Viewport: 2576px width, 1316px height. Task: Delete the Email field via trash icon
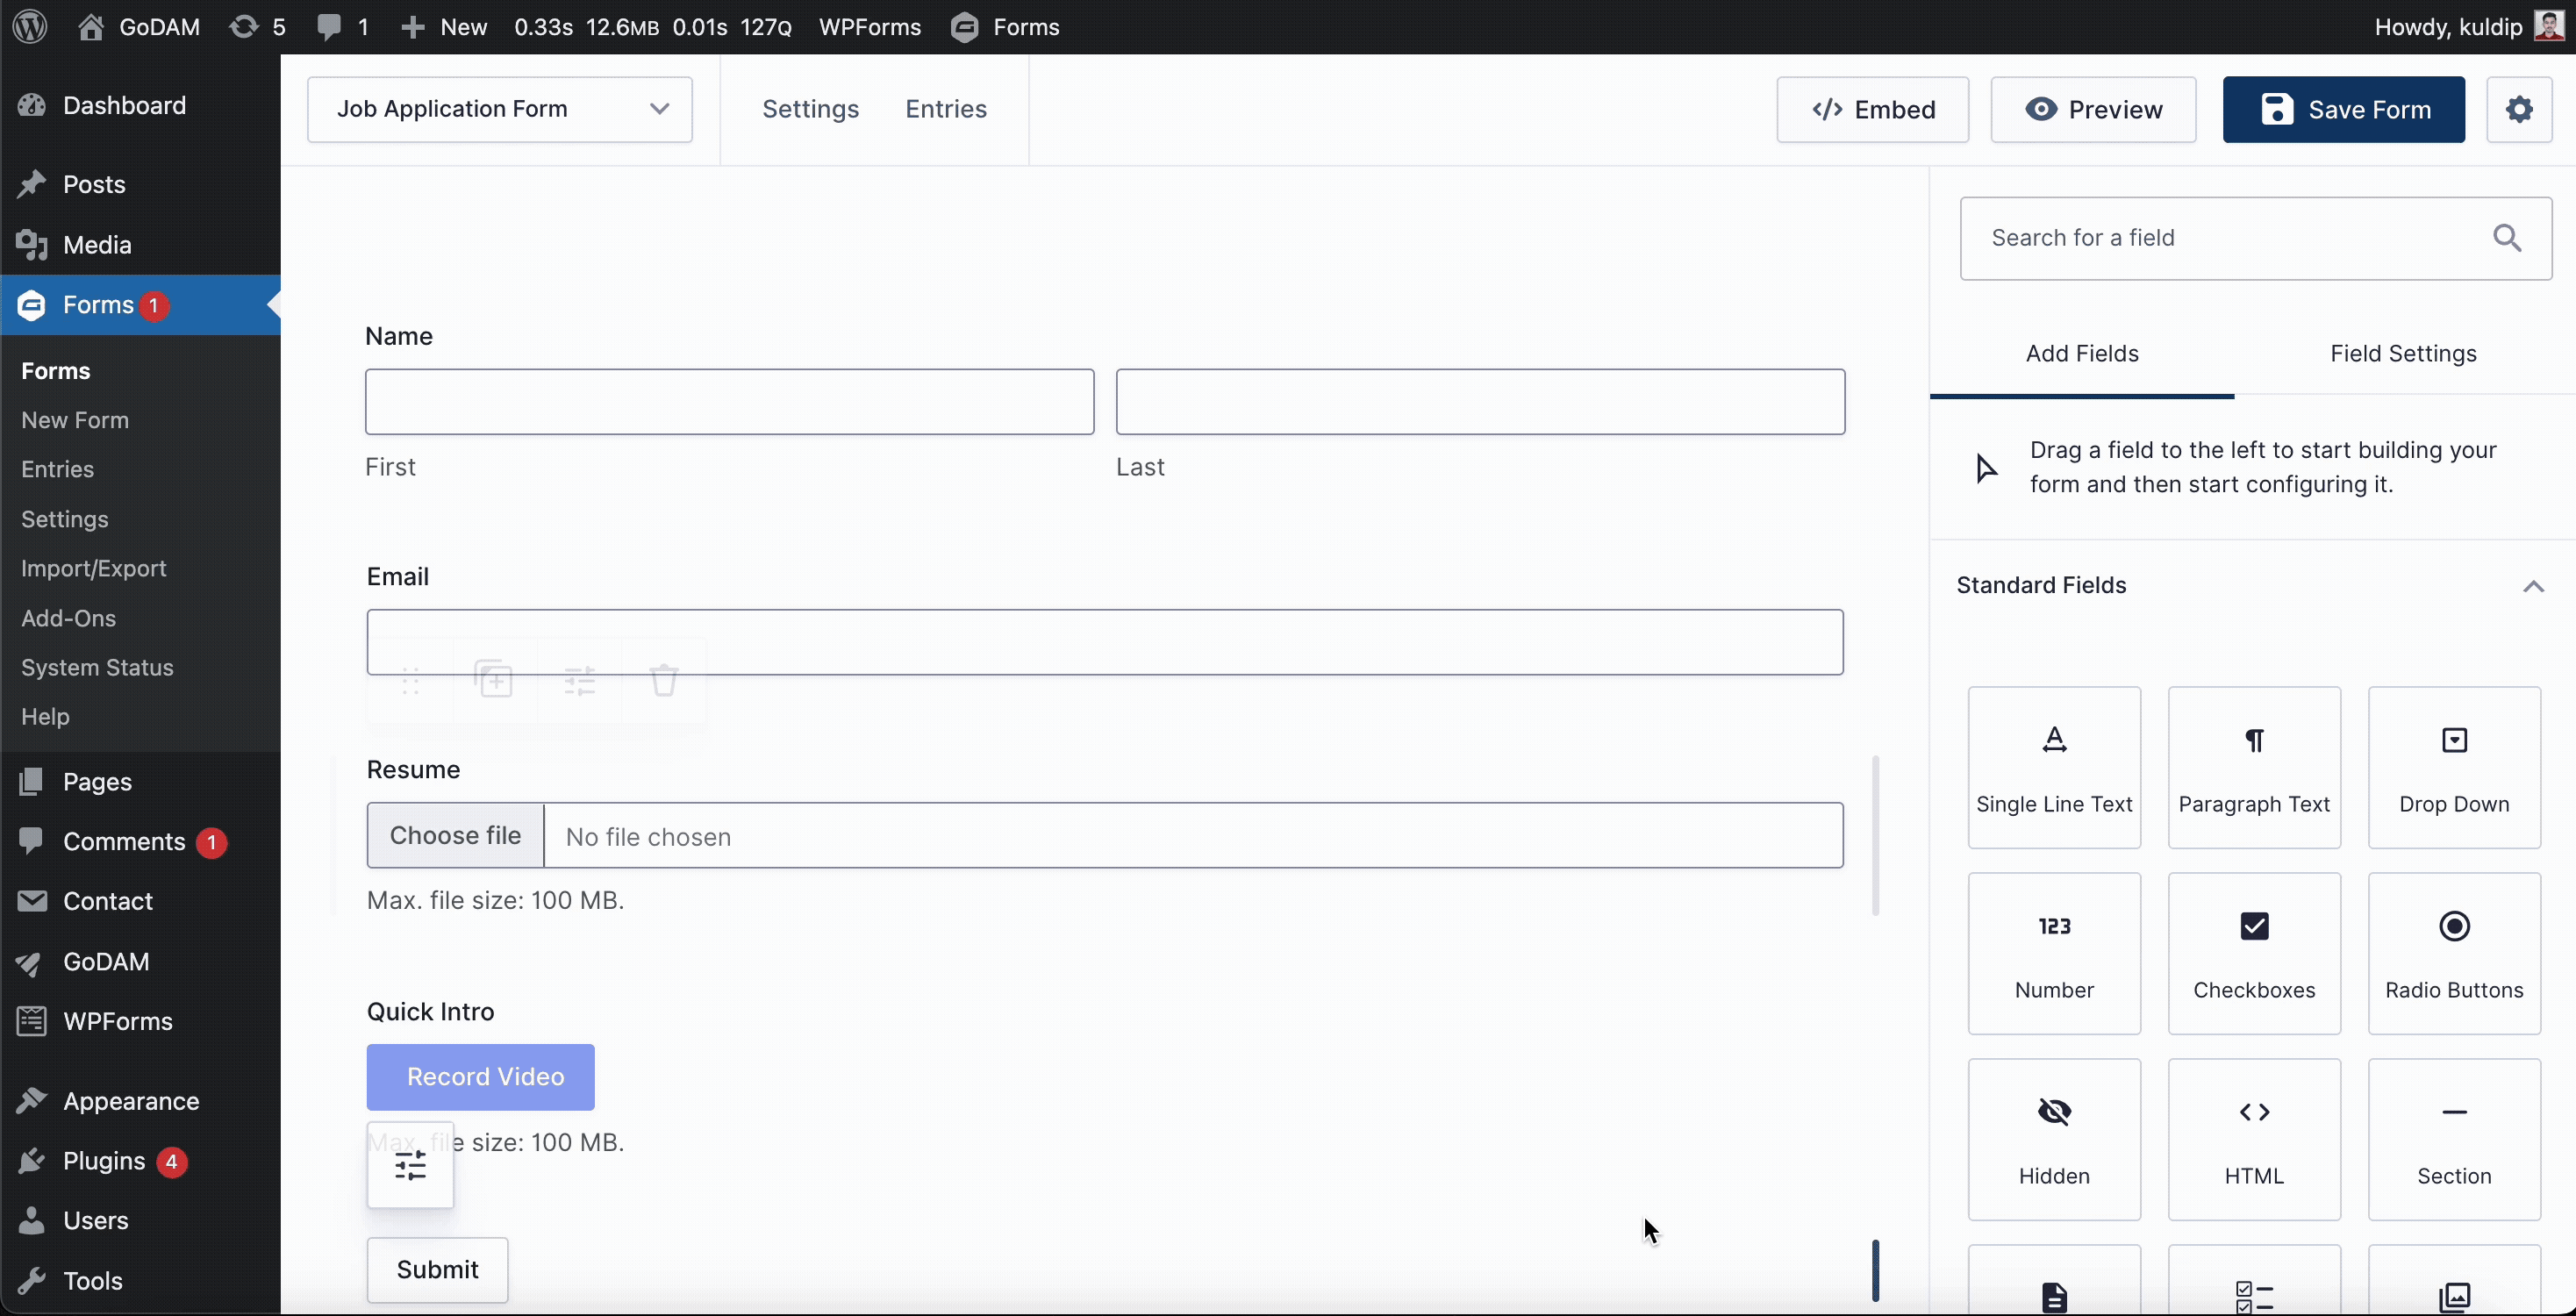coord(664,680)
